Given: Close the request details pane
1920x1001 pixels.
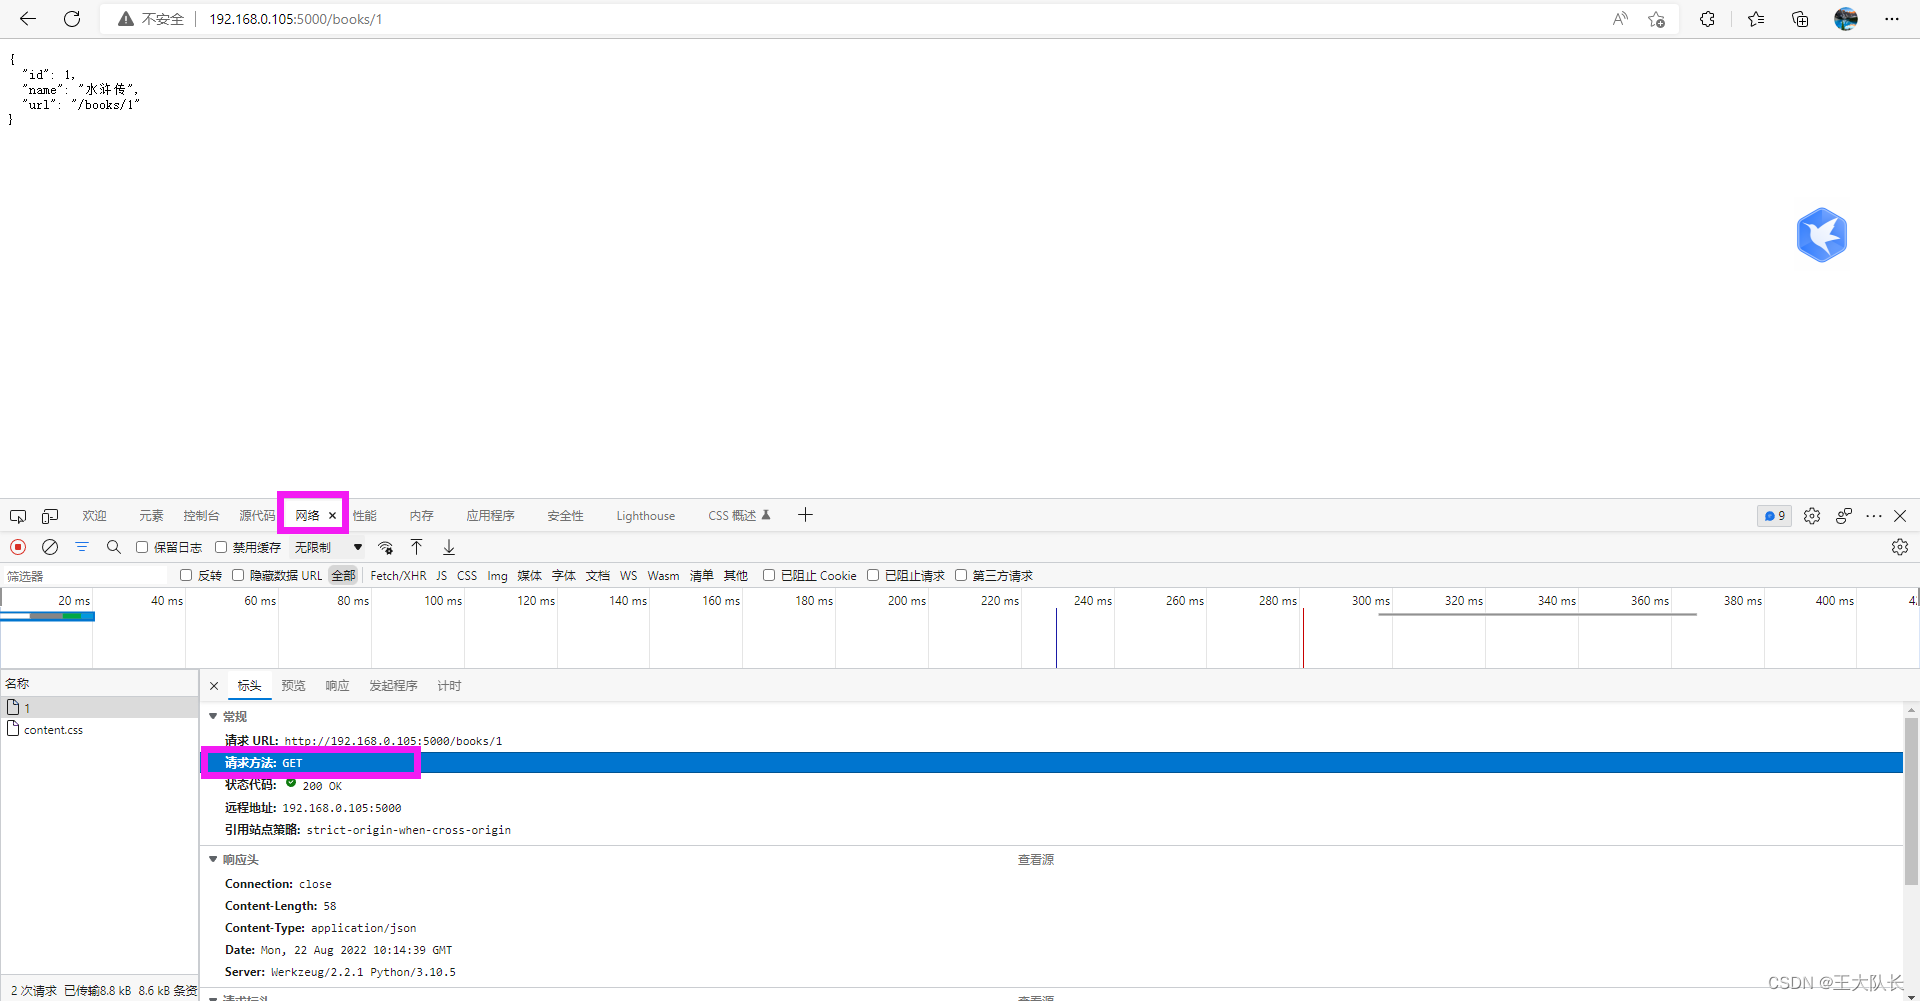Looking at the screenshot, I should click(x=214, y=686).
